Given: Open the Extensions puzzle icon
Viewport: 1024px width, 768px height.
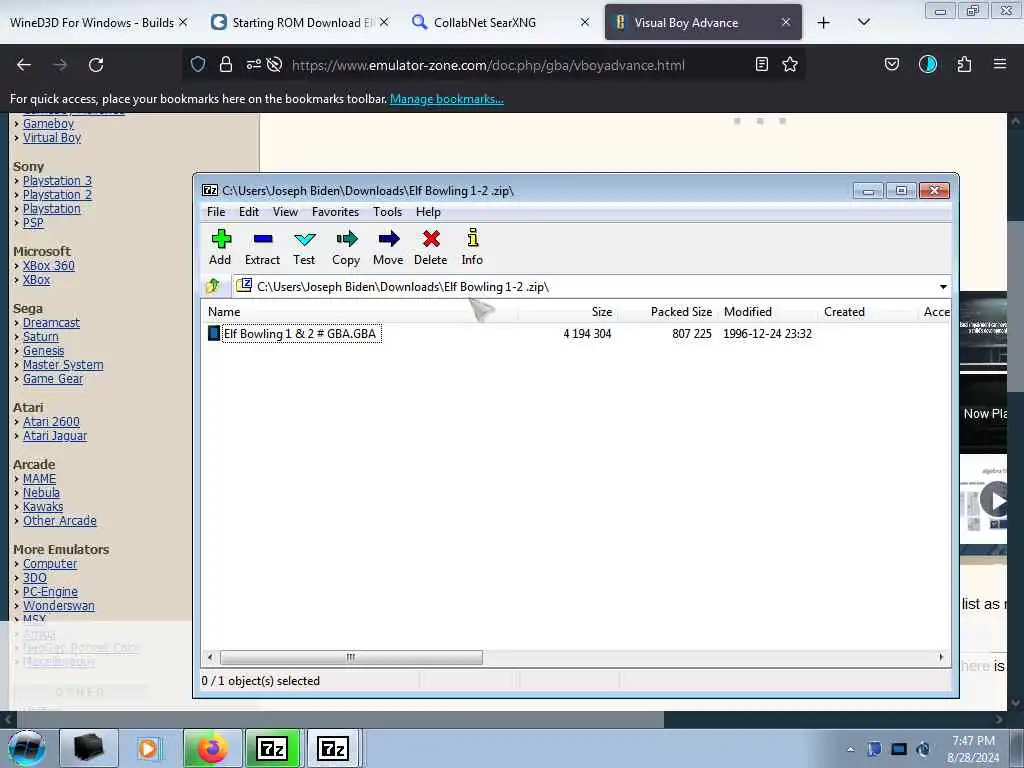Looking at the screenshot, I should coord(964,64).
